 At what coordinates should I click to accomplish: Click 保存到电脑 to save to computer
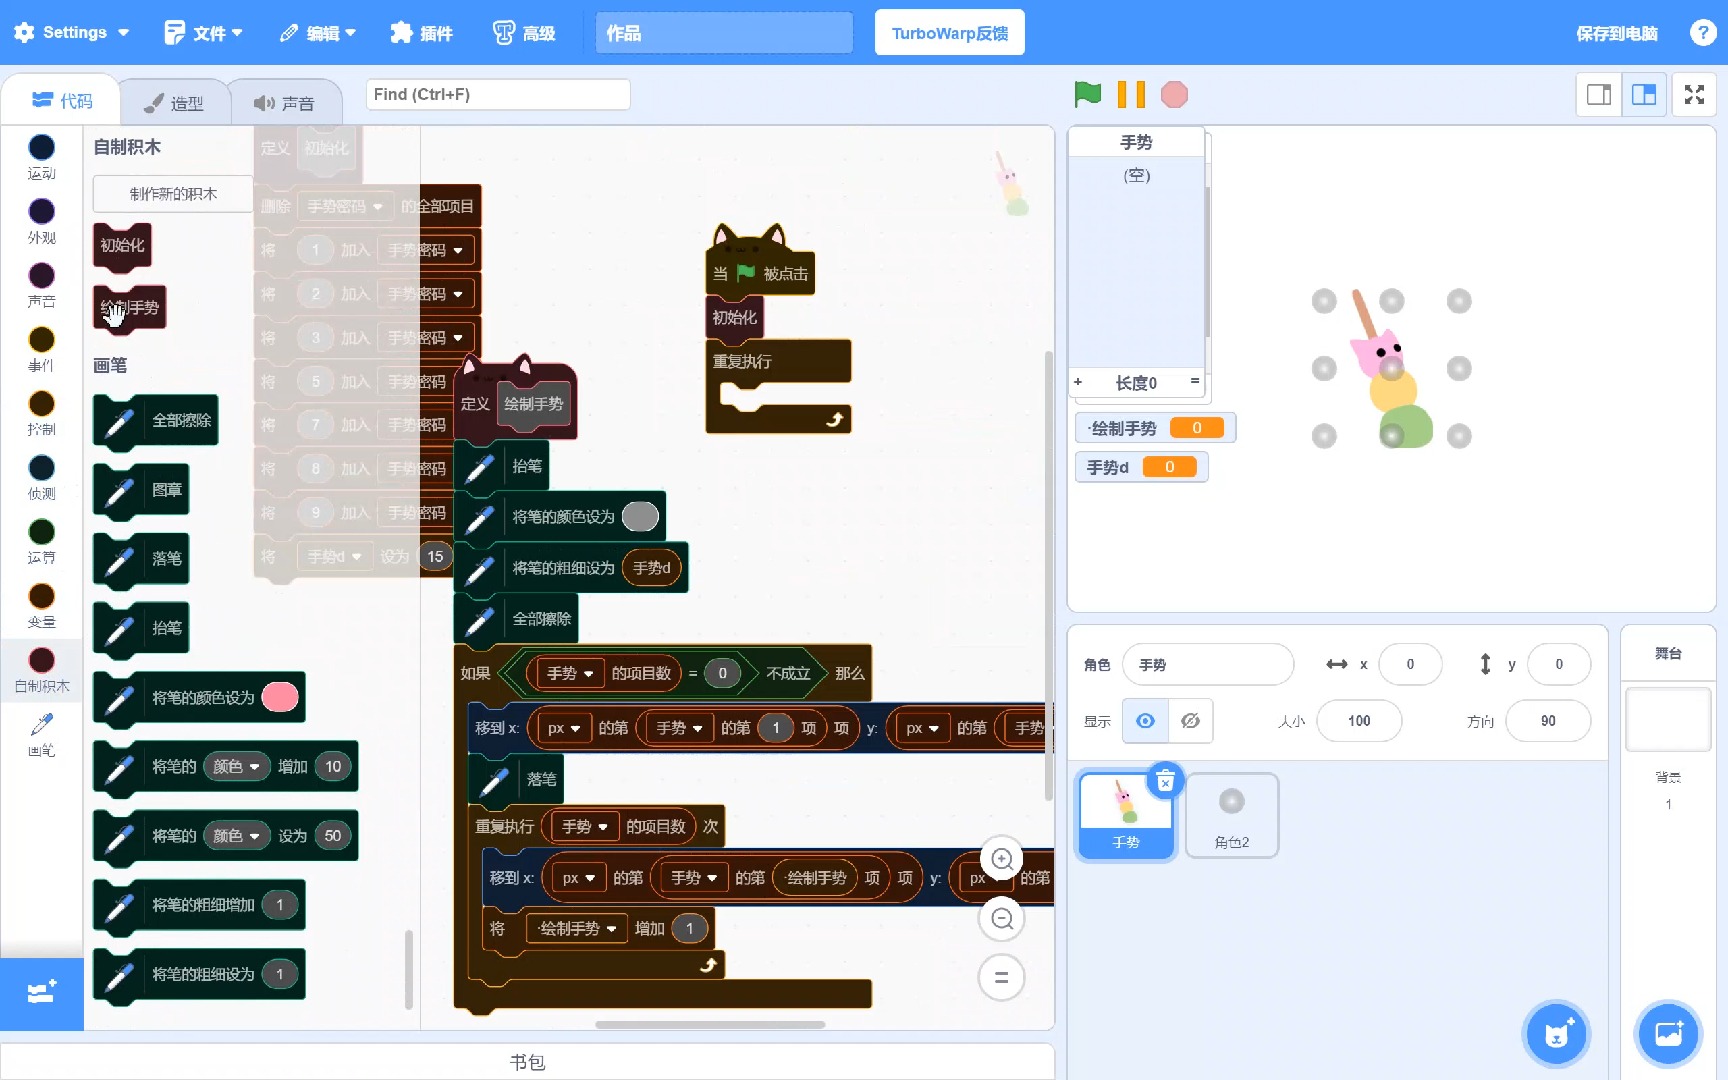coord(1617,33)
